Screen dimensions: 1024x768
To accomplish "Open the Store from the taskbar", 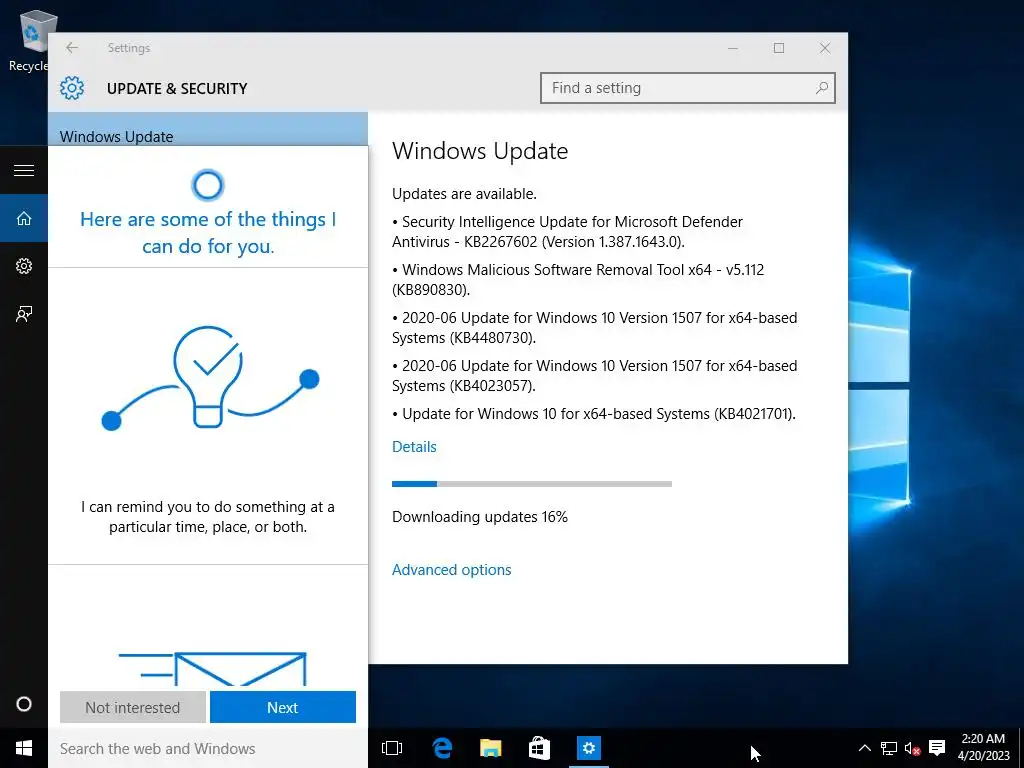I will (539, 748).
